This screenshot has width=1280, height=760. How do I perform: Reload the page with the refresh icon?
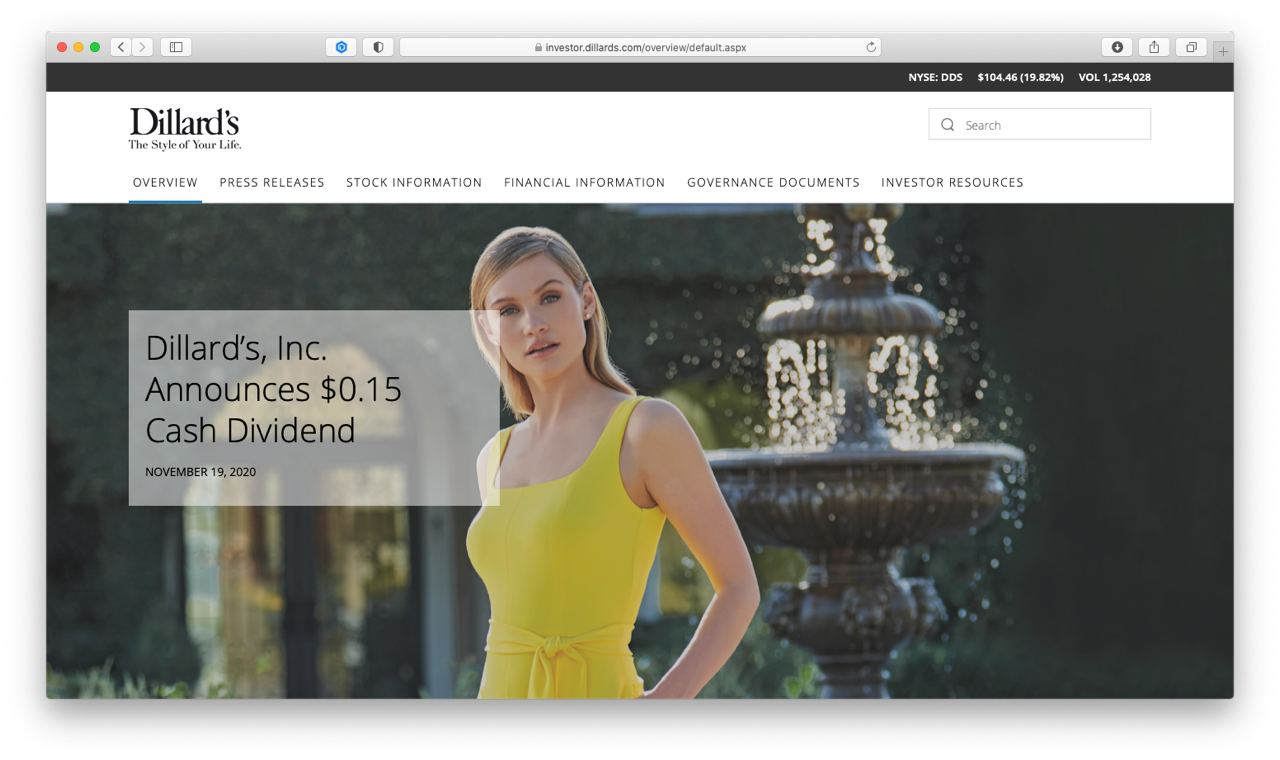click(871, 47)
